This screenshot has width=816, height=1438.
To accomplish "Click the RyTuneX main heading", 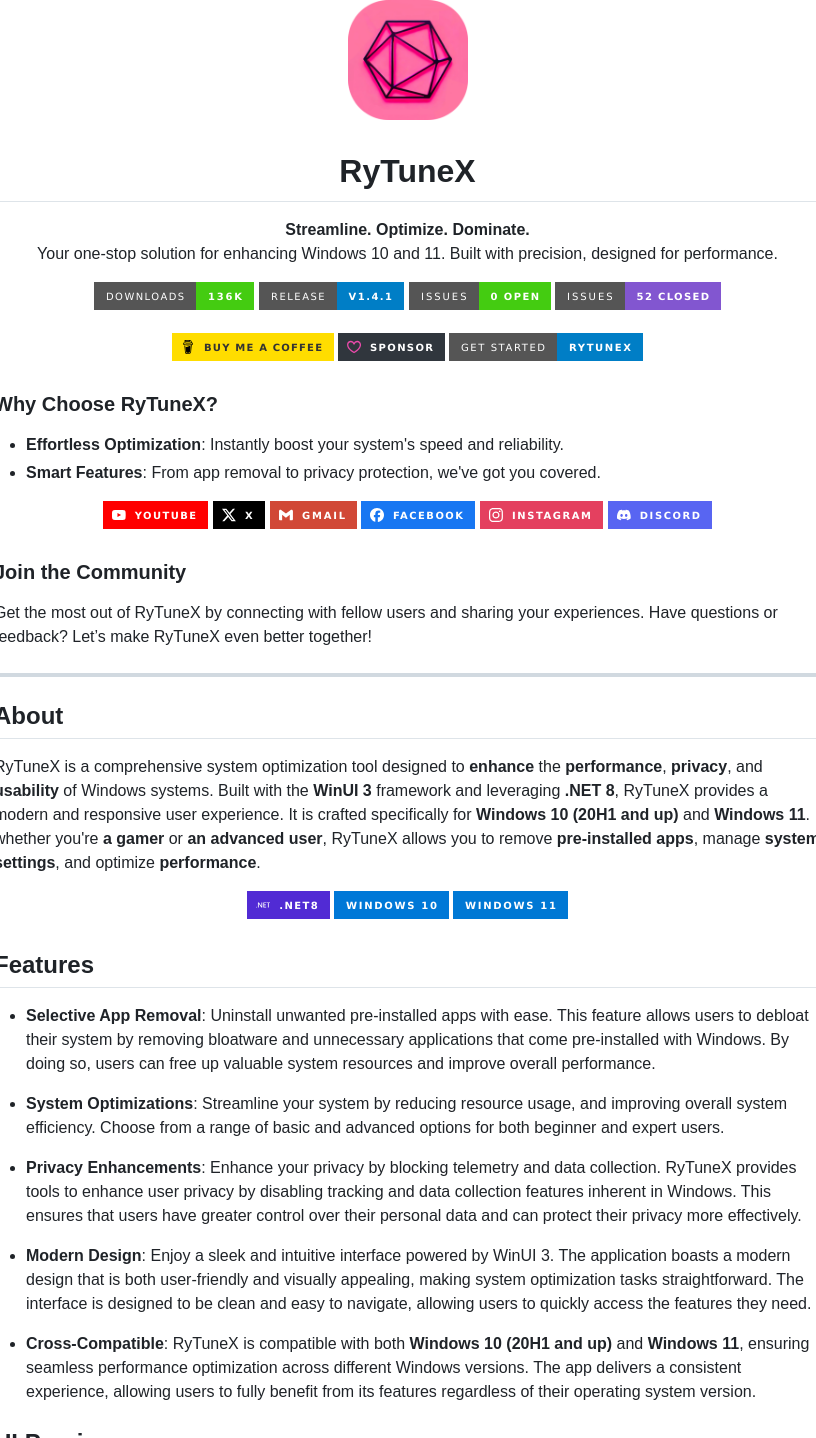I will click(407, 171).
